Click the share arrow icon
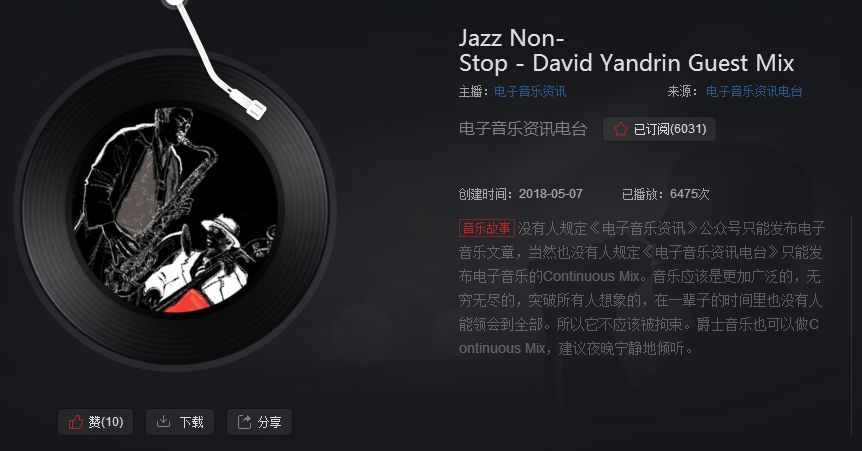This screenshot has width=862, height=451. (x=244, y=422)
